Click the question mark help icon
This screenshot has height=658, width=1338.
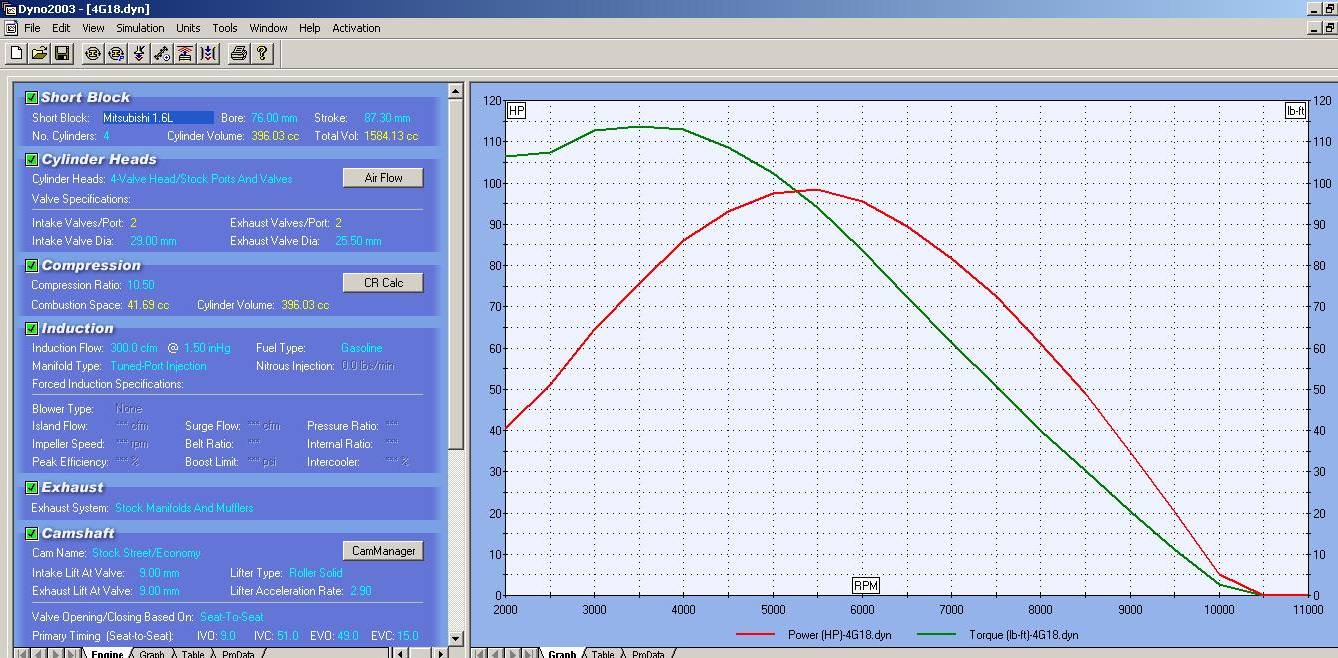(x=262, y=53)
